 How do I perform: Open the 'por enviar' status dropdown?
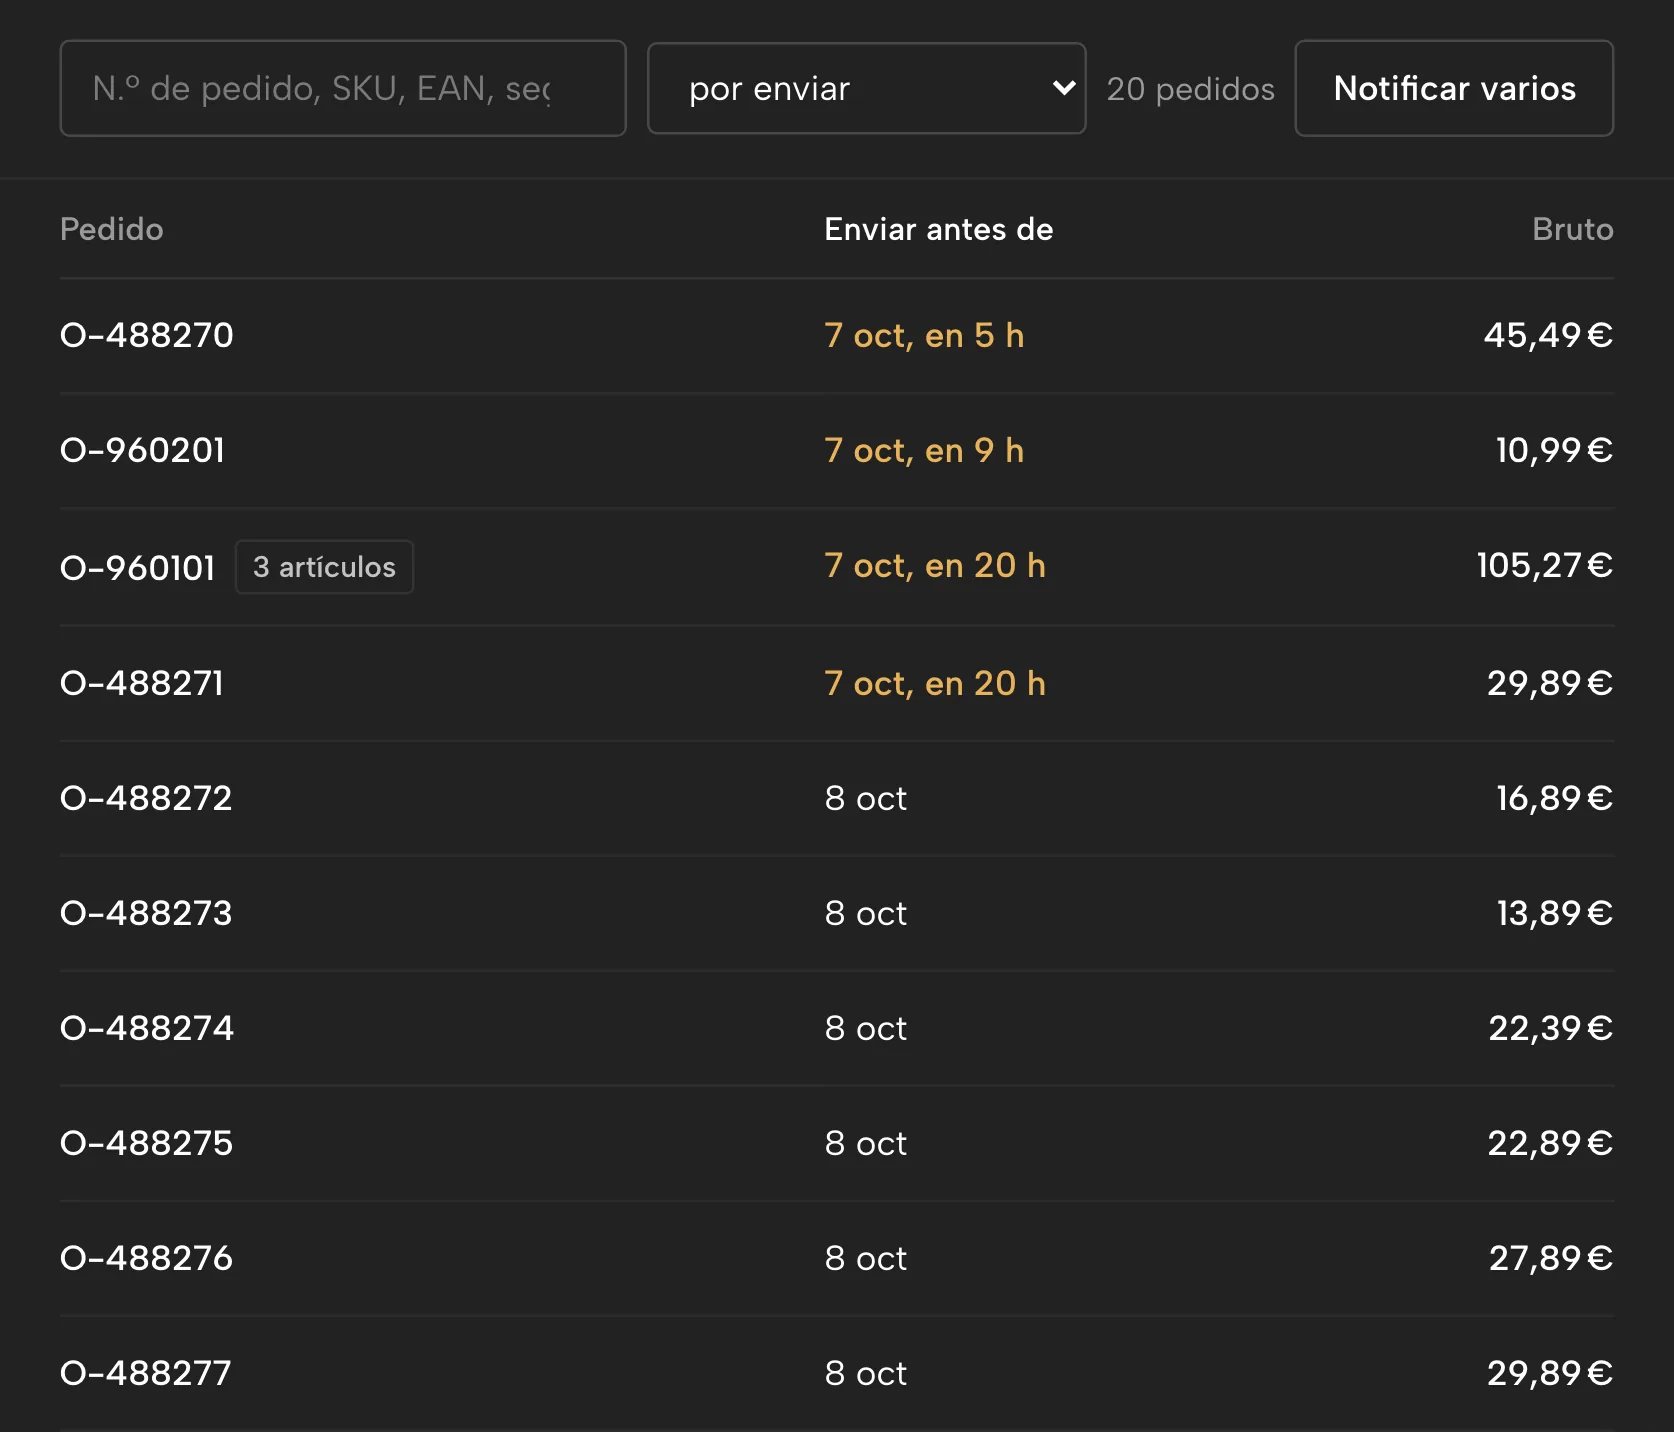[x=866, y=88]
